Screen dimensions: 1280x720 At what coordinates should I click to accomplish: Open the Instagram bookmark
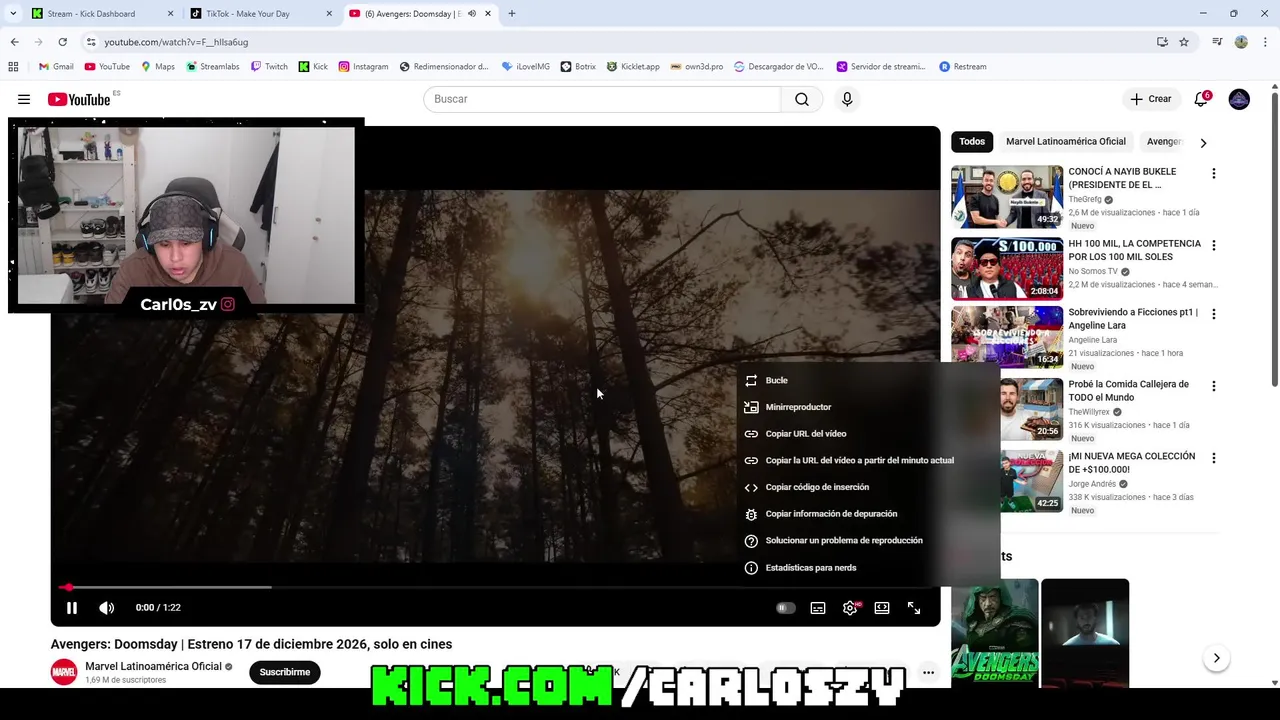tap(363, 67)
